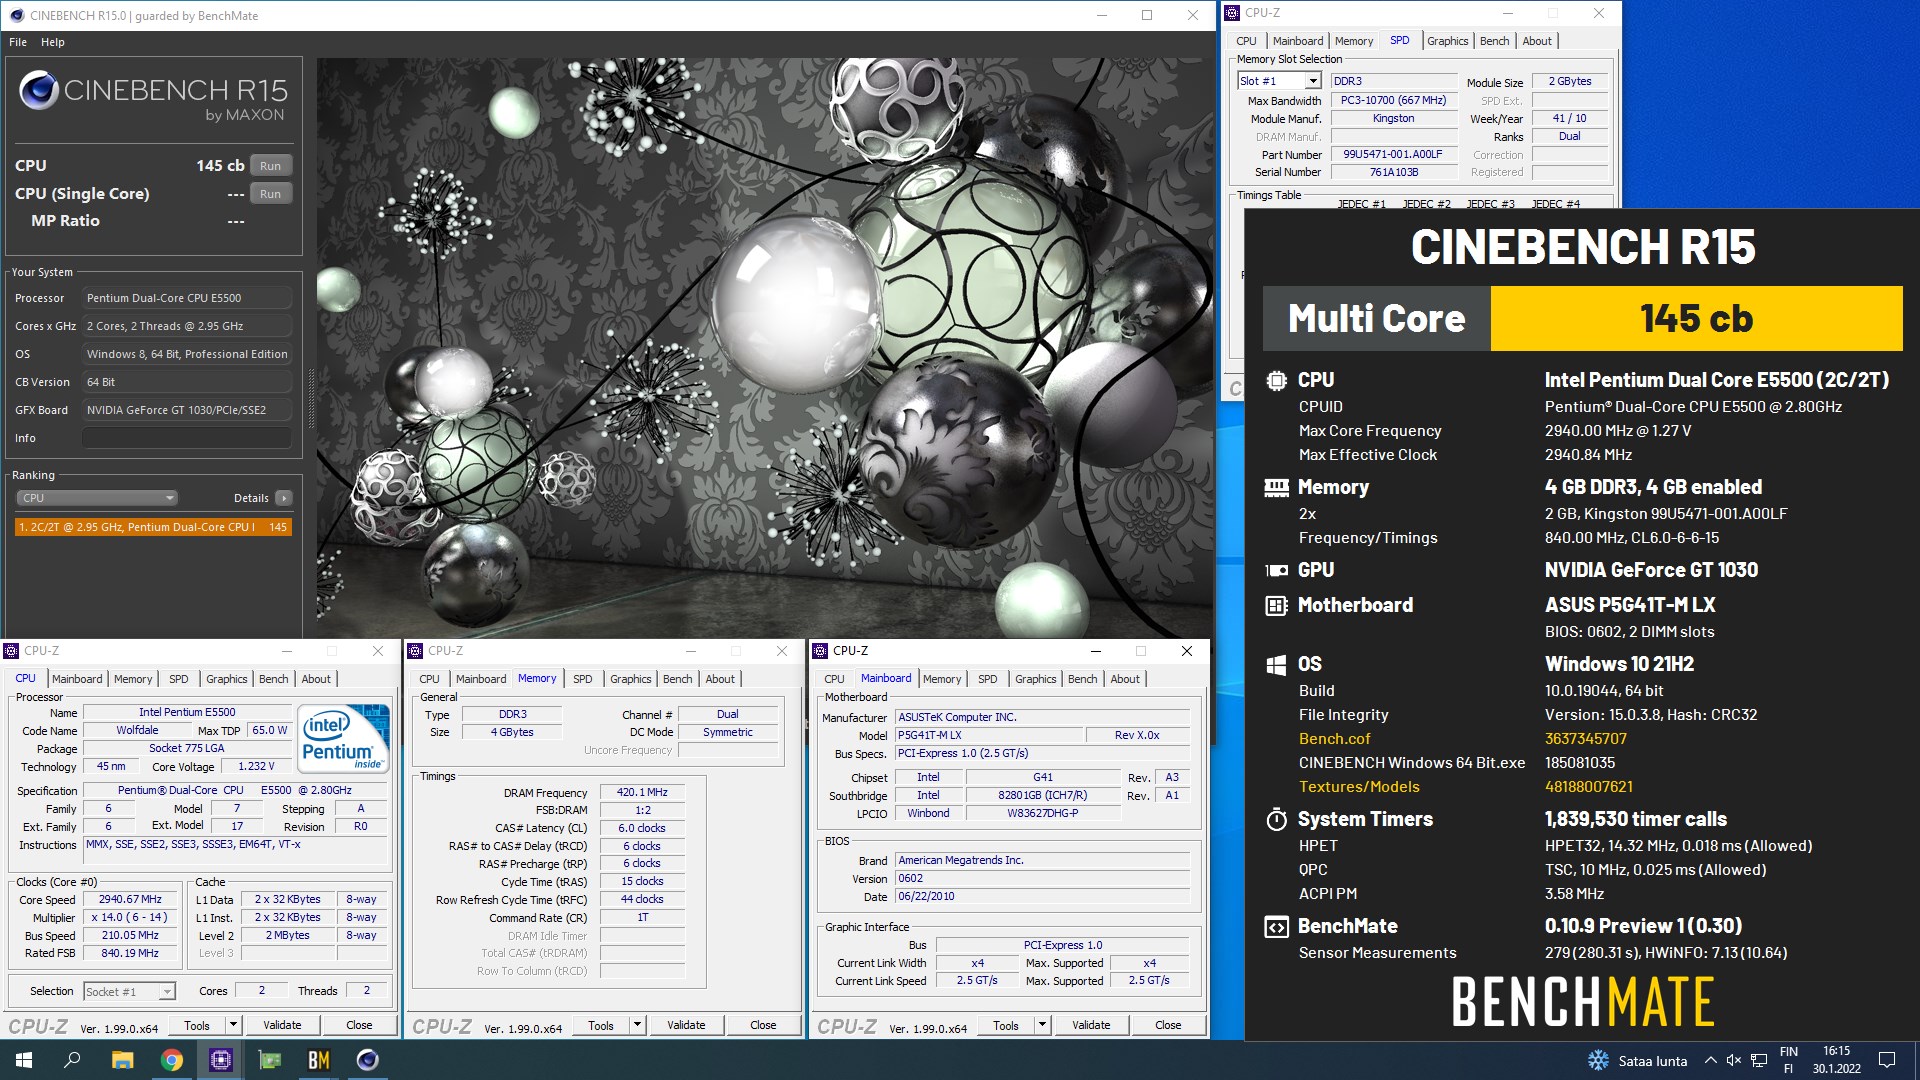The image size is (1920, 1080).
Task: Click Validate in CPU-Z Memory window
Action: [686, 1025]
